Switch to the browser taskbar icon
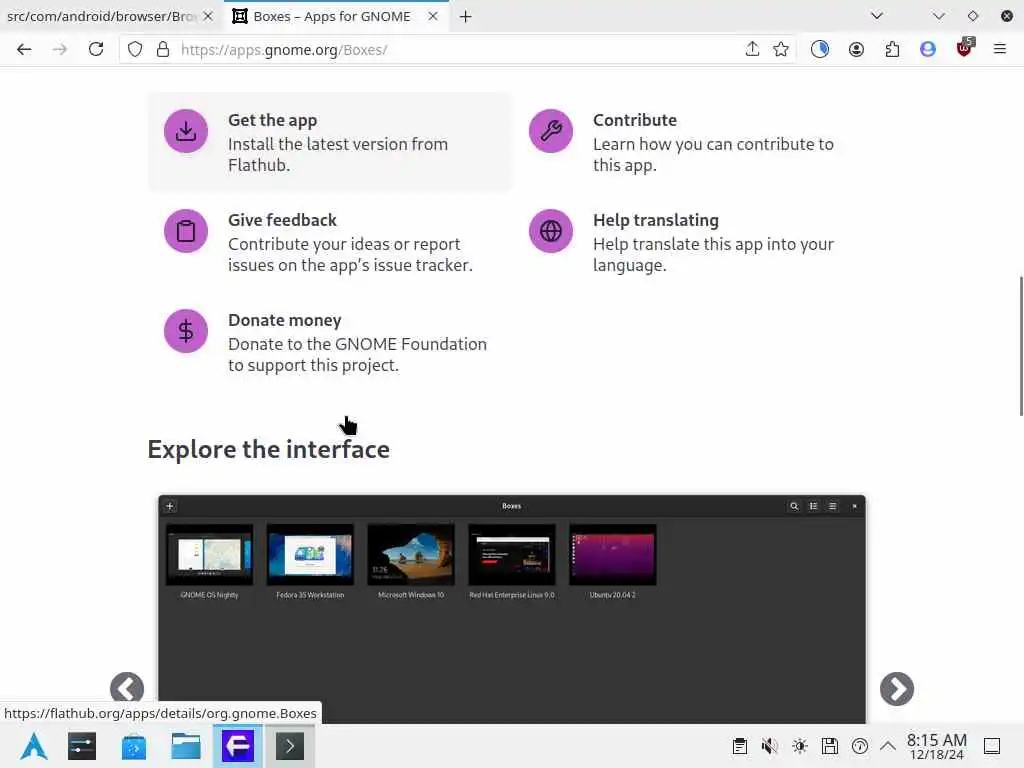This screenshot has height=768, width=1024. coord(238,746)
